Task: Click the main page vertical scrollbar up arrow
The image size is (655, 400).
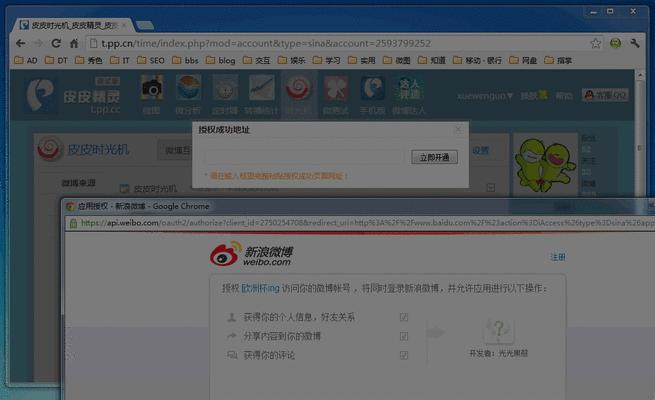Action: pyautogui.click(x=640, y=75)
